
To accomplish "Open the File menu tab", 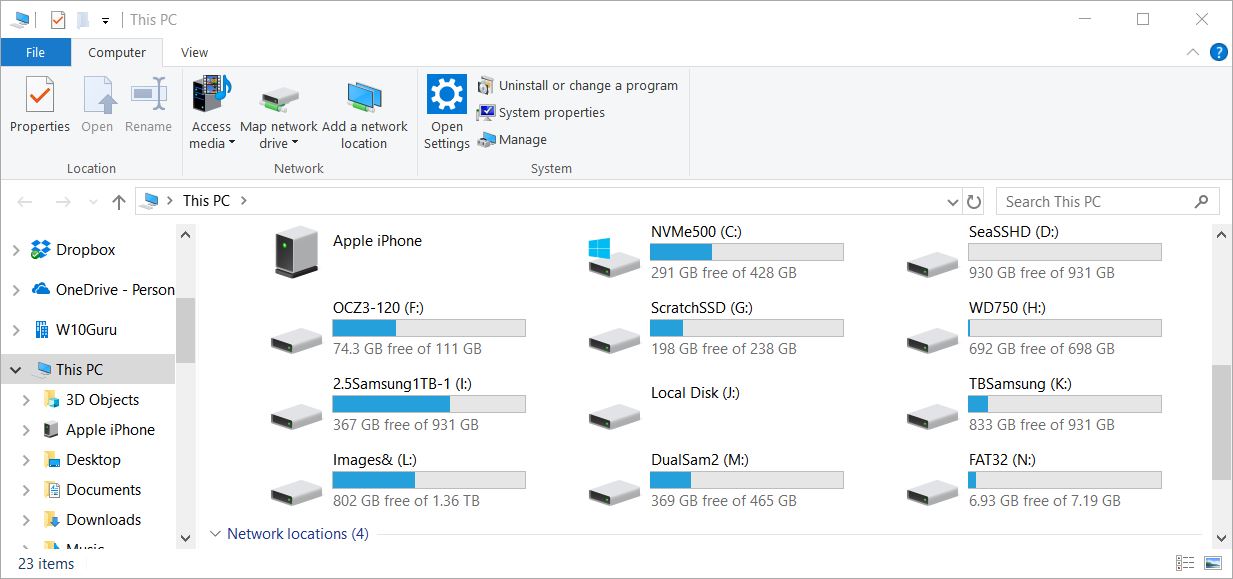I will [x=36, y=53].
